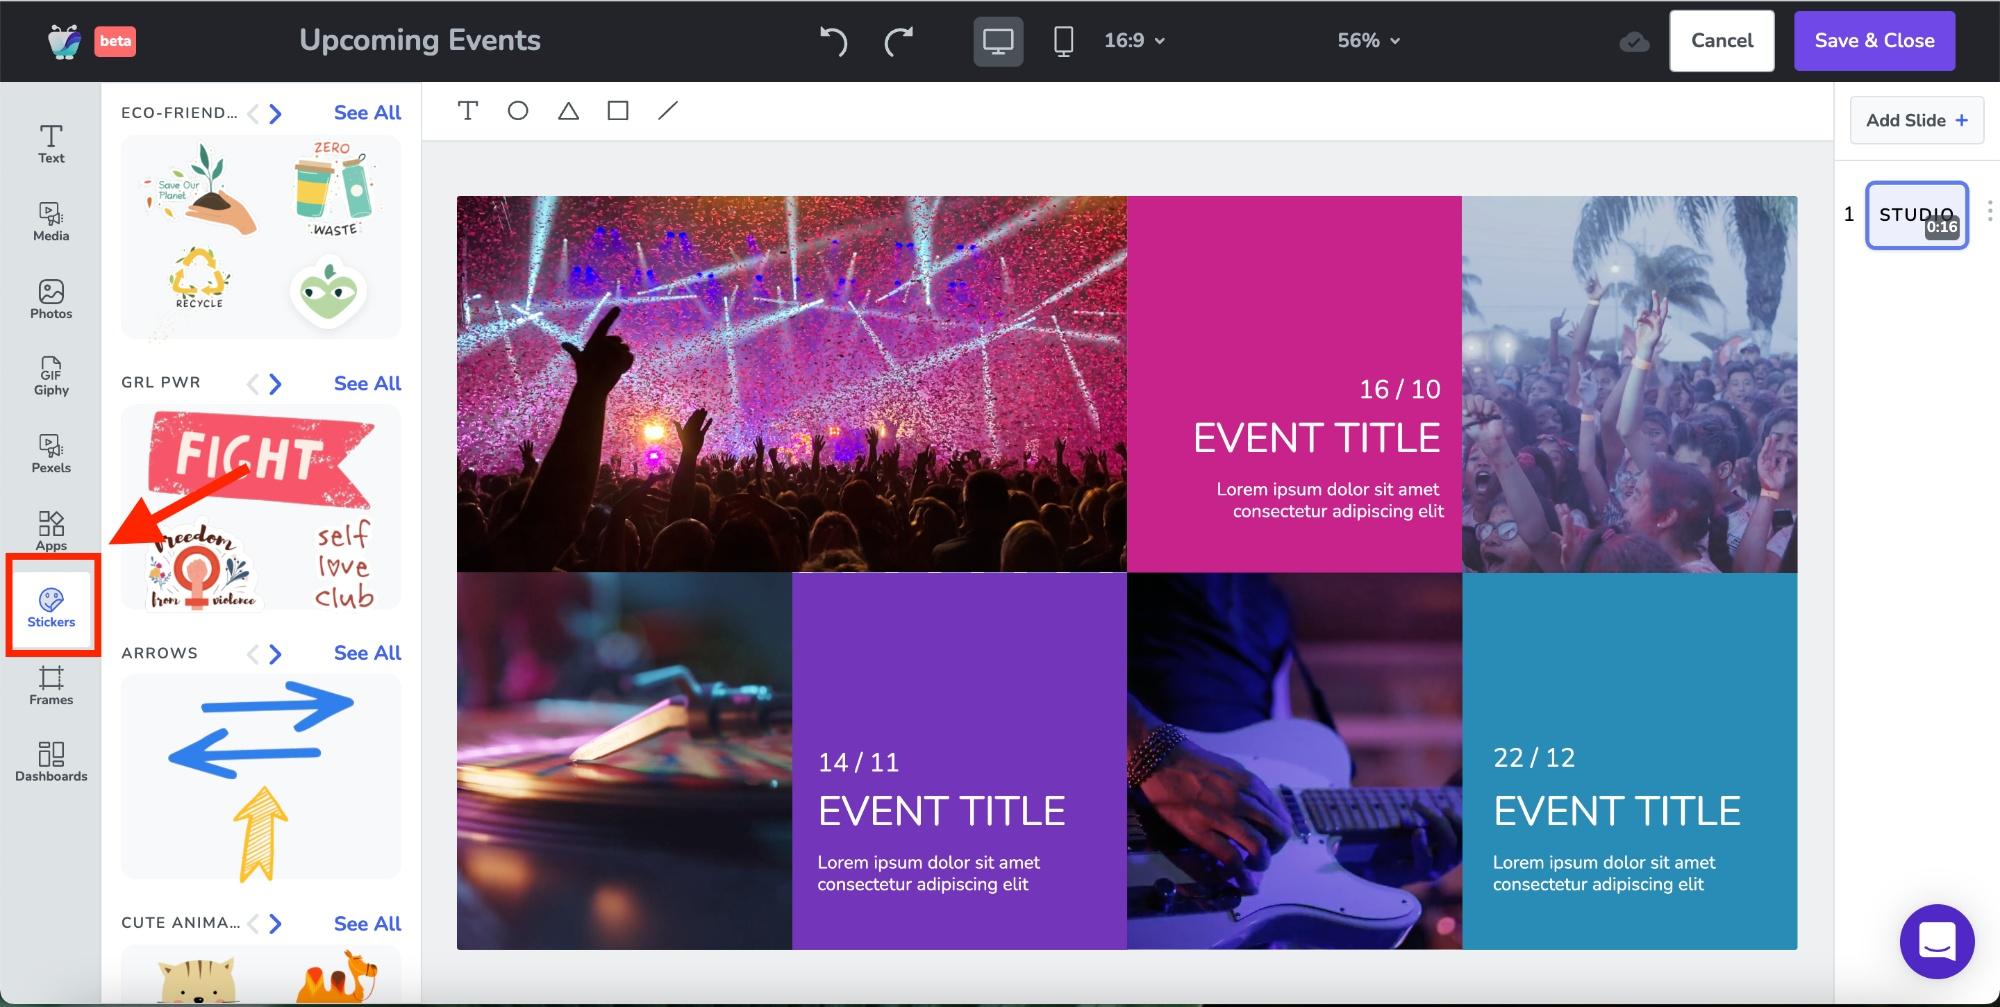Next page of Eco-Friendly stickers
The width and height of the screenshot is (2000, 1007).
tap(276, 113)
